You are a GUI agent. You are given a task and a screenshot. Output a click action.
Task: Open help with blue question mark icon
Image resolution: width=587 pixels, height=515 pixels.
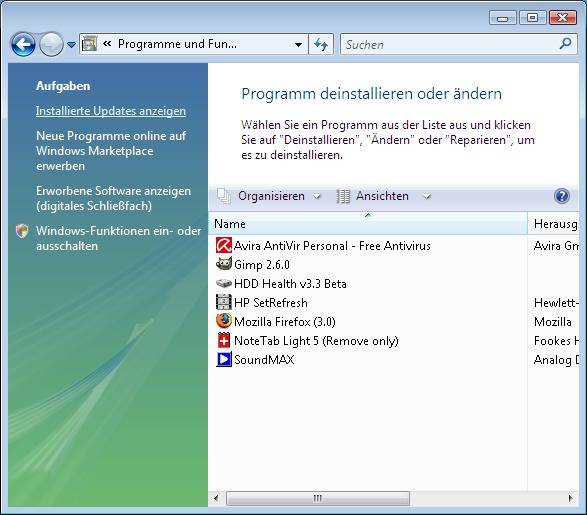[562, 196]
